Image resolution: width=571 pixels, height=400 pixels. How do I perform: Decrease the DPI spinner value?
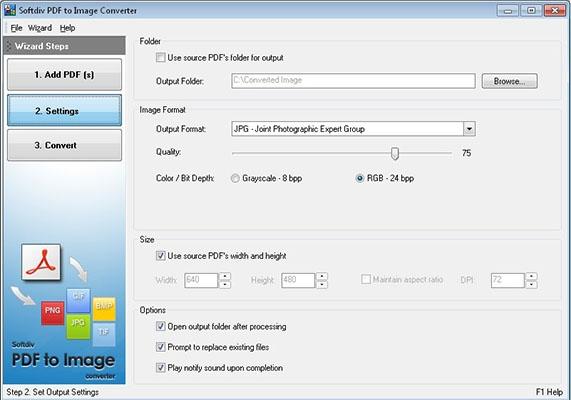[x=532, y=285]
